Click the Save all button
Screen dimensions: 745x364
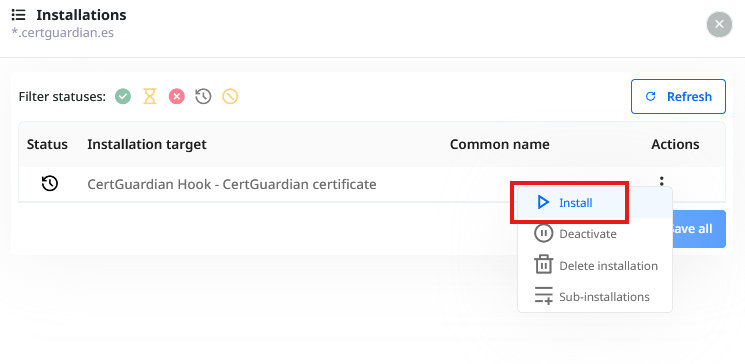point(698,229)
